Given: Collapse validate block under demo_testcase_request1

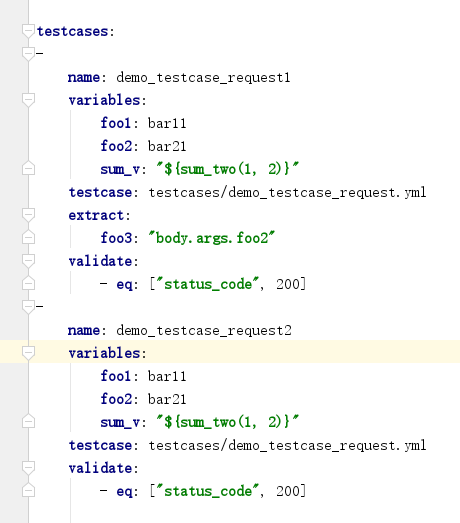Looking at the screenshot, I should click(28, 261).
